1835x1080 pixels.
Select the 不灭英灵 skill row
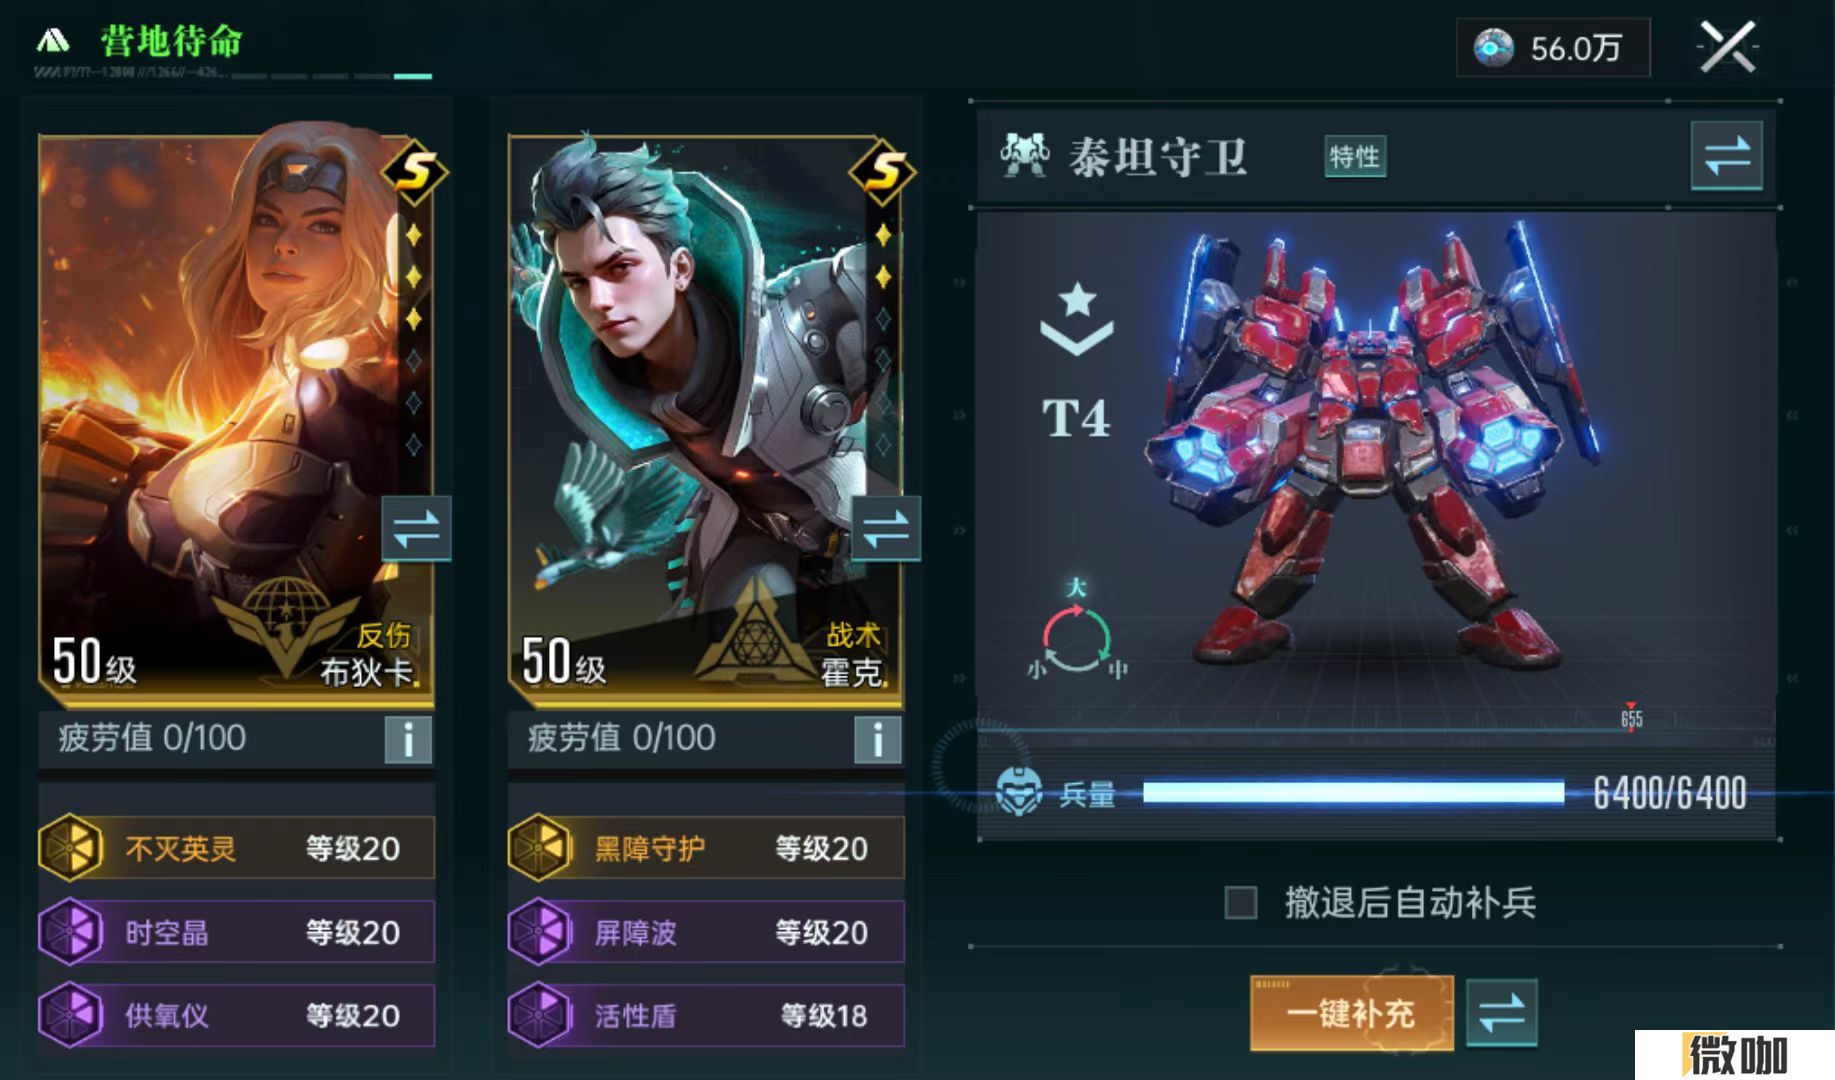pyautogui.click(x=236, y=848)
